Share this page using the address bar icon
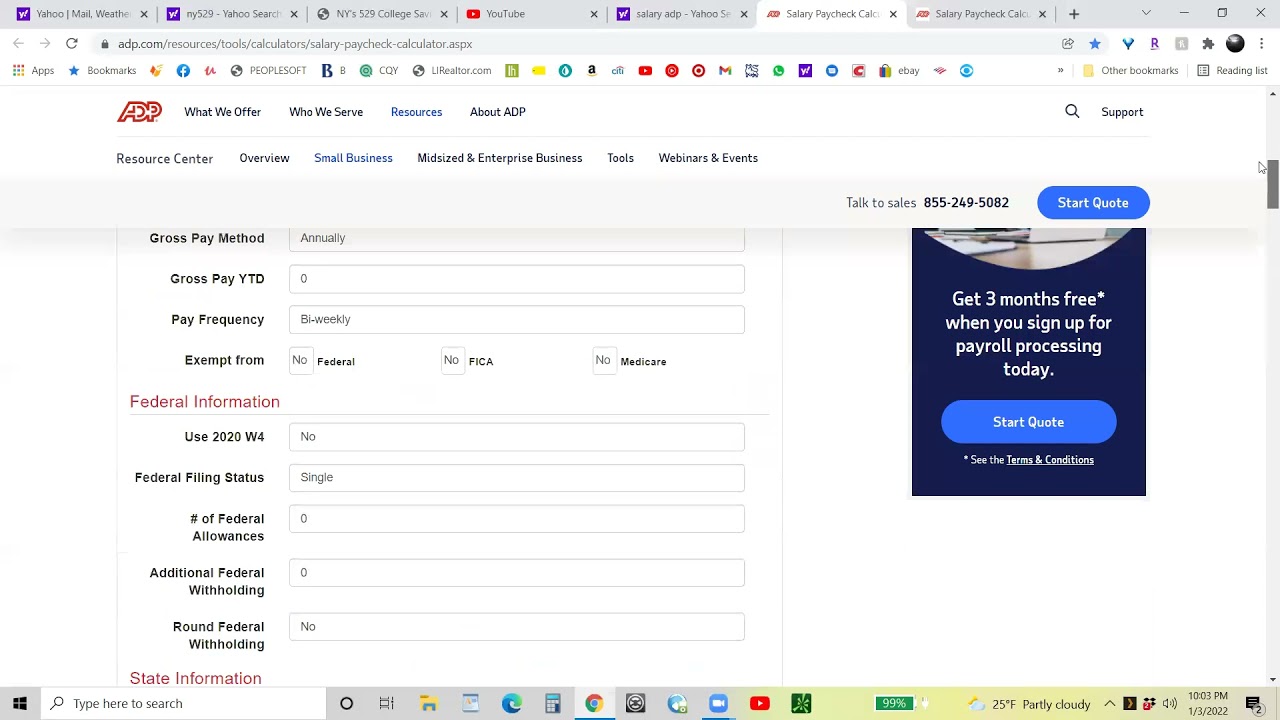Viewport: 1280px width, 720px height. click(1068, 44)
